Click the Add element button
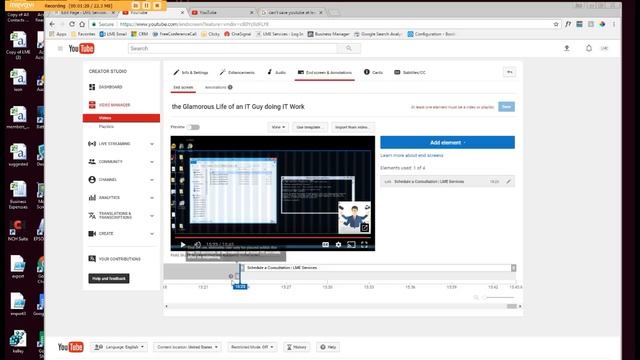 (447, 142)
